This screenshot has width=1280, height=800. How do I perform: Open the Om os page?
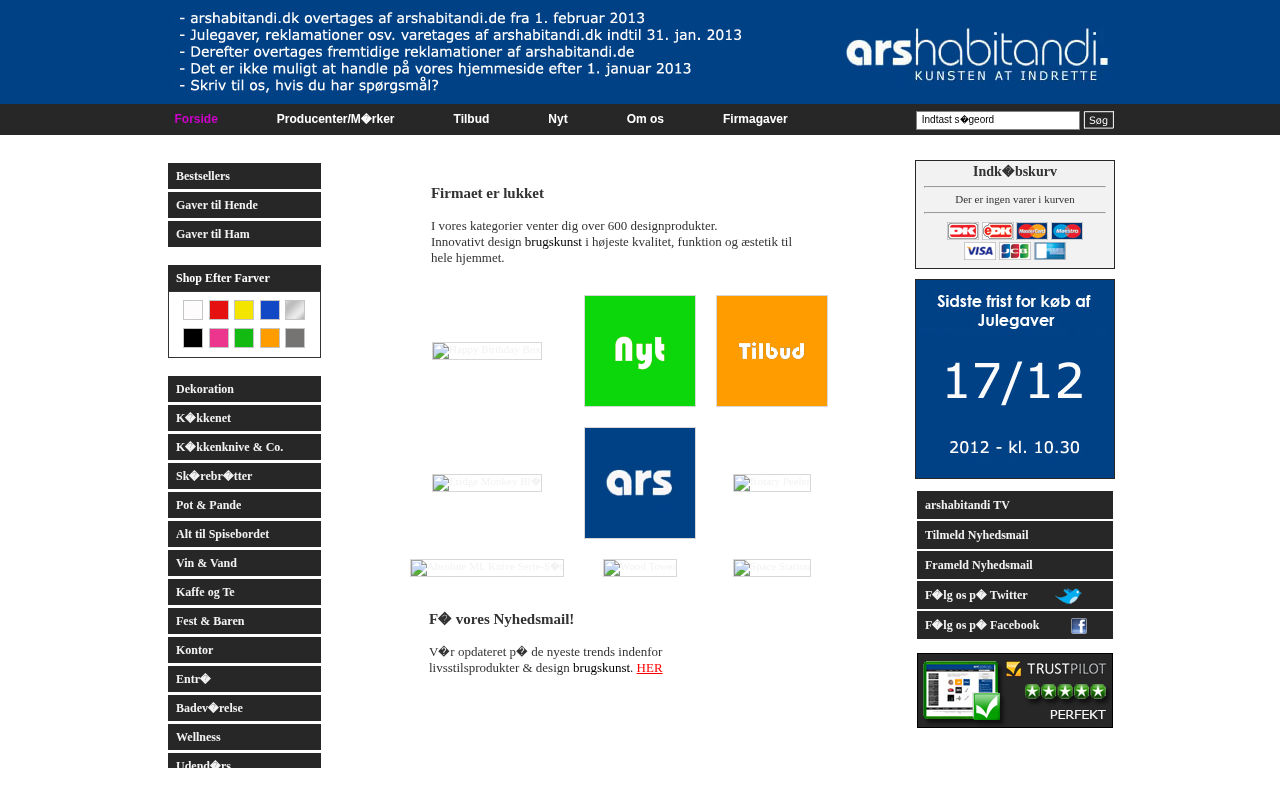tap(645, 119)
